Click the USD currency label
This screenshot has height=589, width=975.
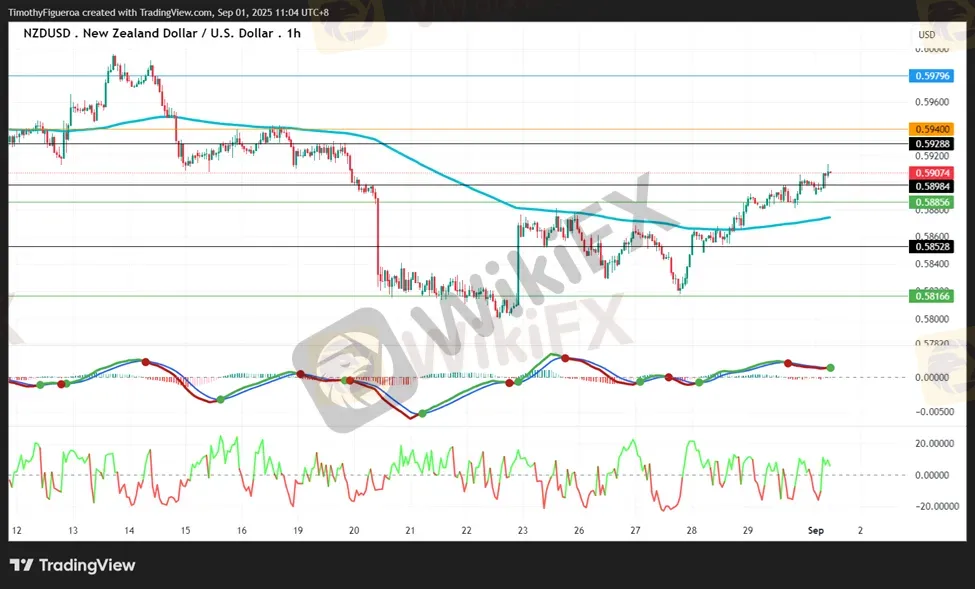[926, 35]
